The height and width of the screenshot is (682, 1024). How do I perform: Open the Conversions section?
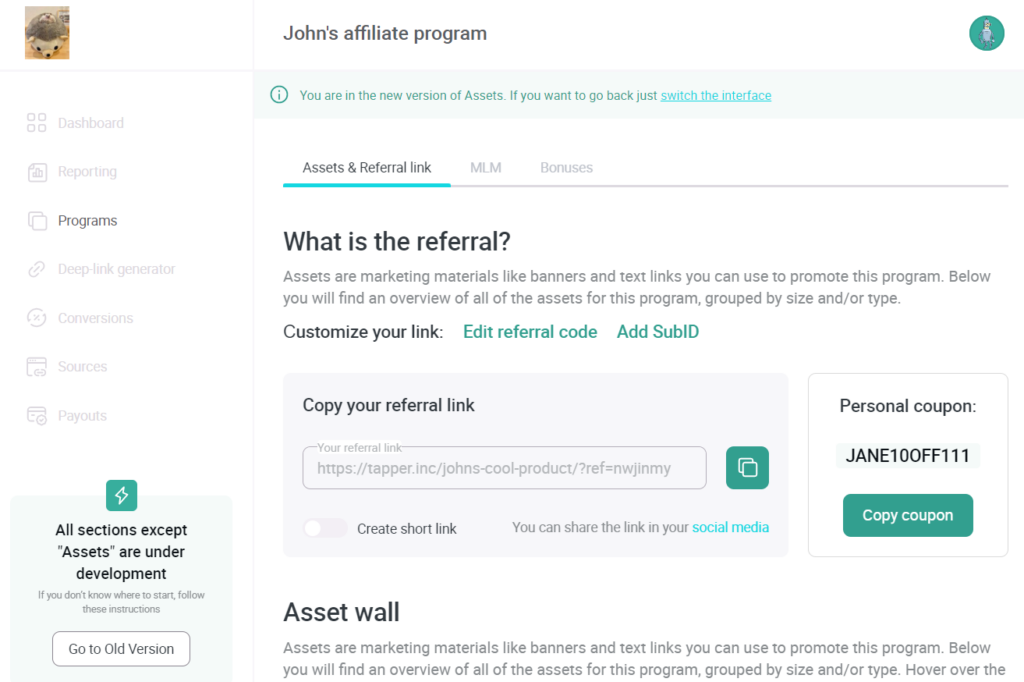click(x=93, y=318)
